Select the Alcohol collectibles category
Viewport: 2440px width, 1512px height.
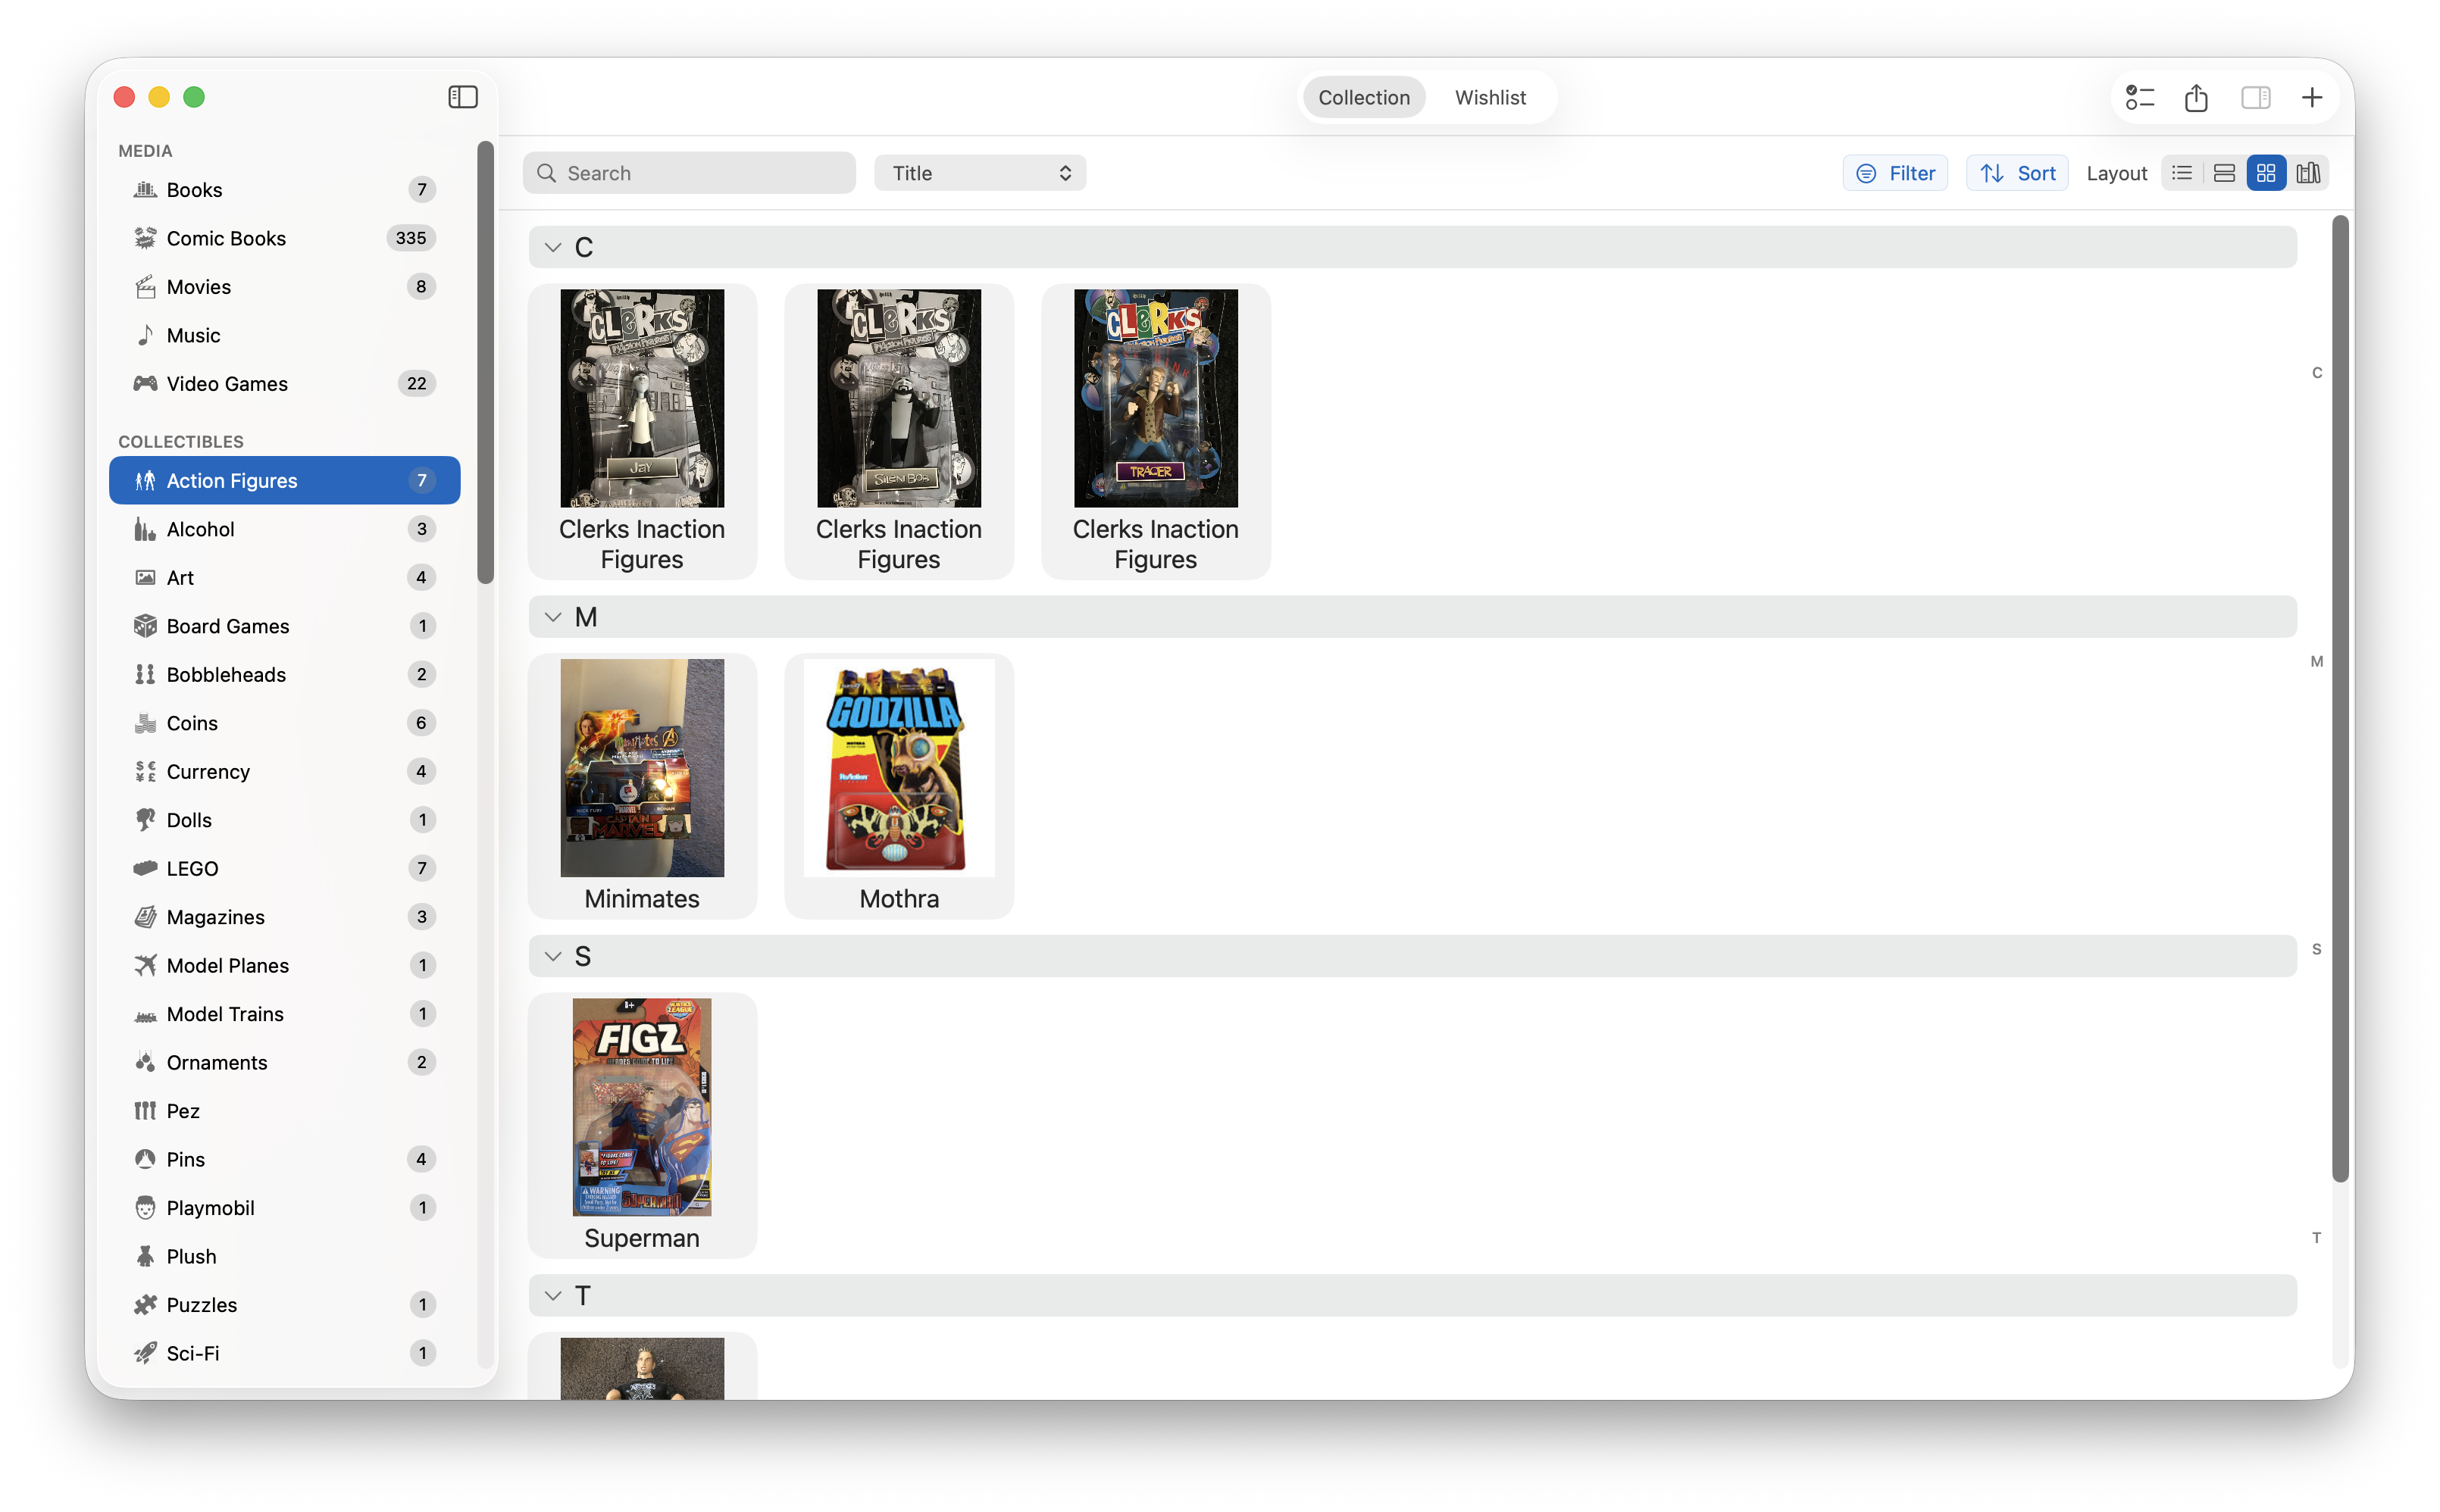[200, 528]
